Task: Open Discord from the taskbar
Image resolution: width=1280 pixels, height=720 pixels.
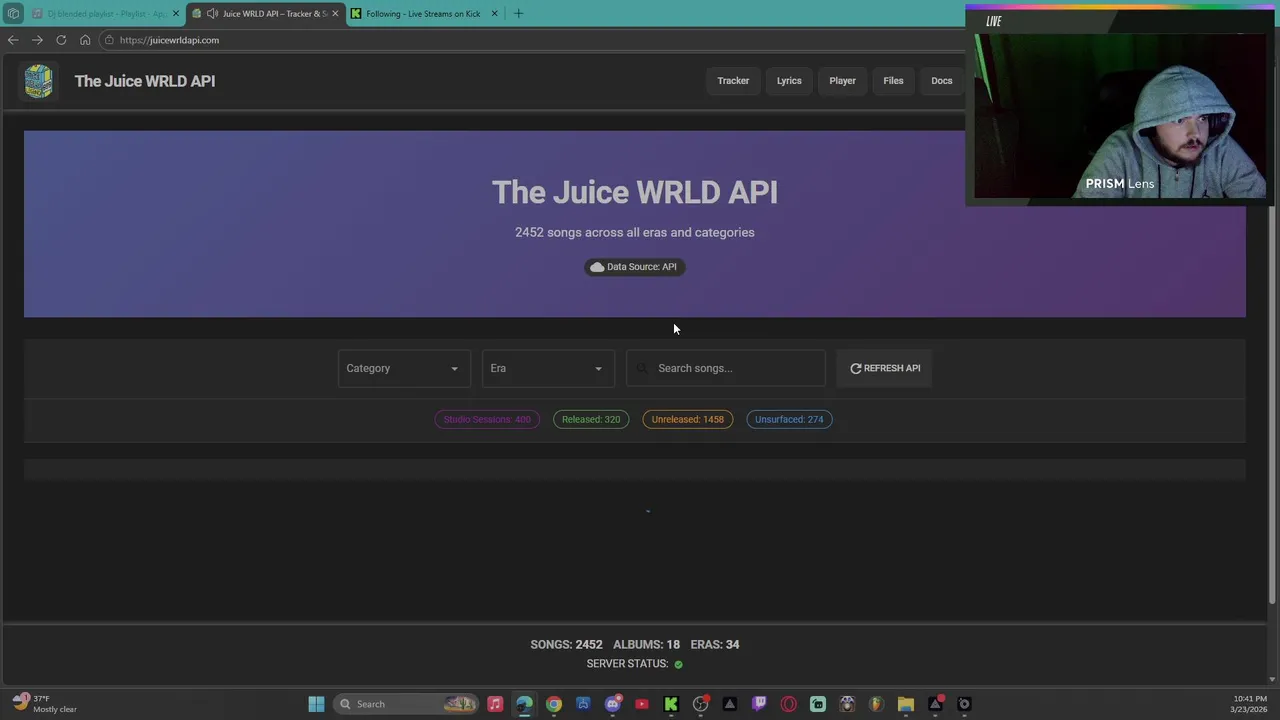Action: pyautogui.click(x=612, y=704)
